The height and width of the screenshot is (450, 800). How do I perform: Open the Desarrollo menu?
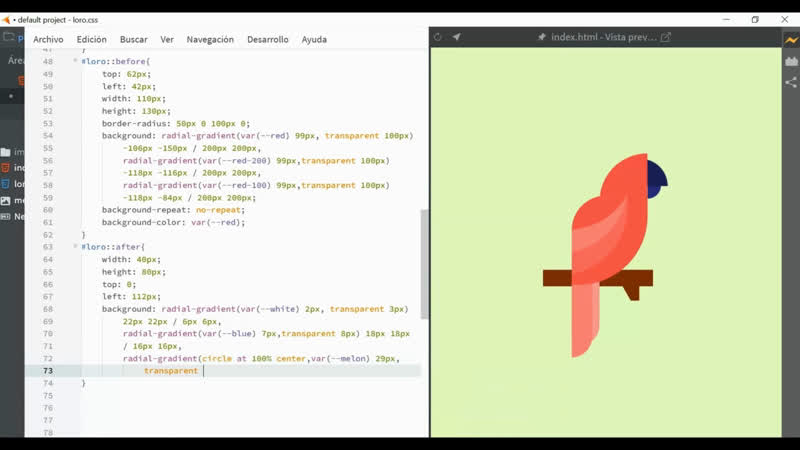(x=268, y=39)
